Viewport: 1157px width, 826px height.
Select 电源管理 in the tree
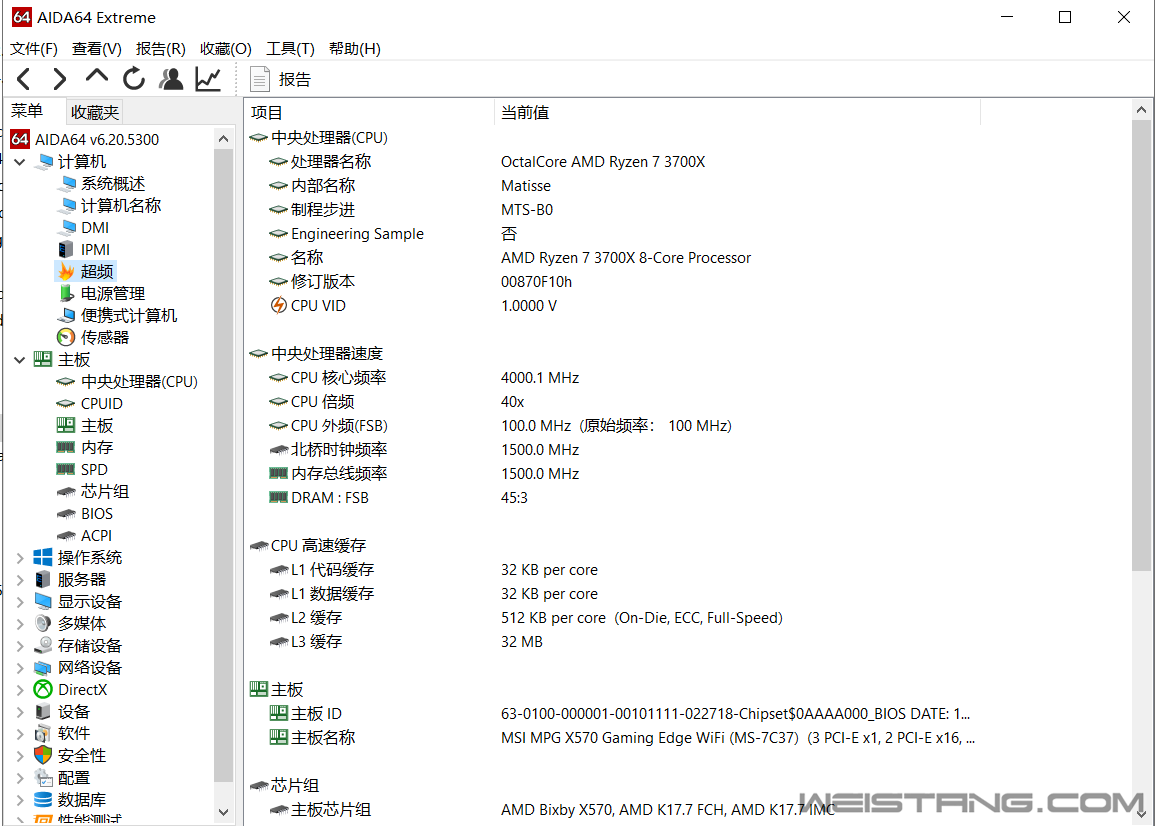point(112,293)
